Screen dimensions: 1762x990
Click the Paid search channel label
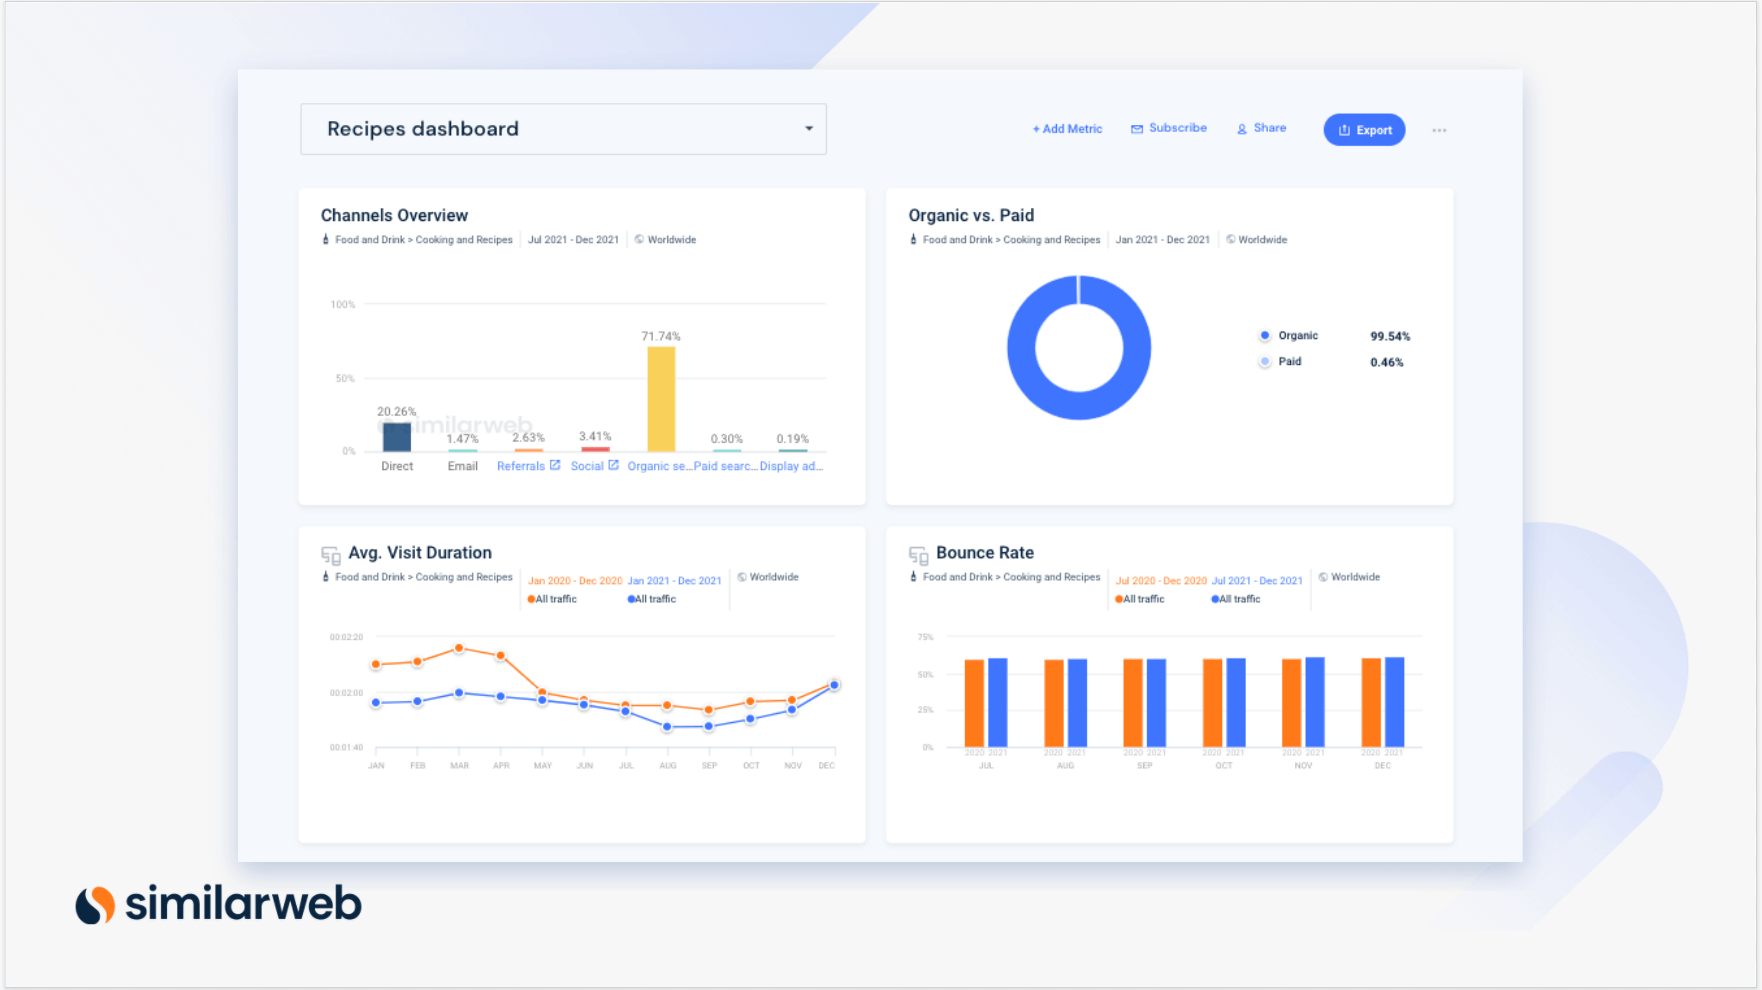tap(725, 466)
